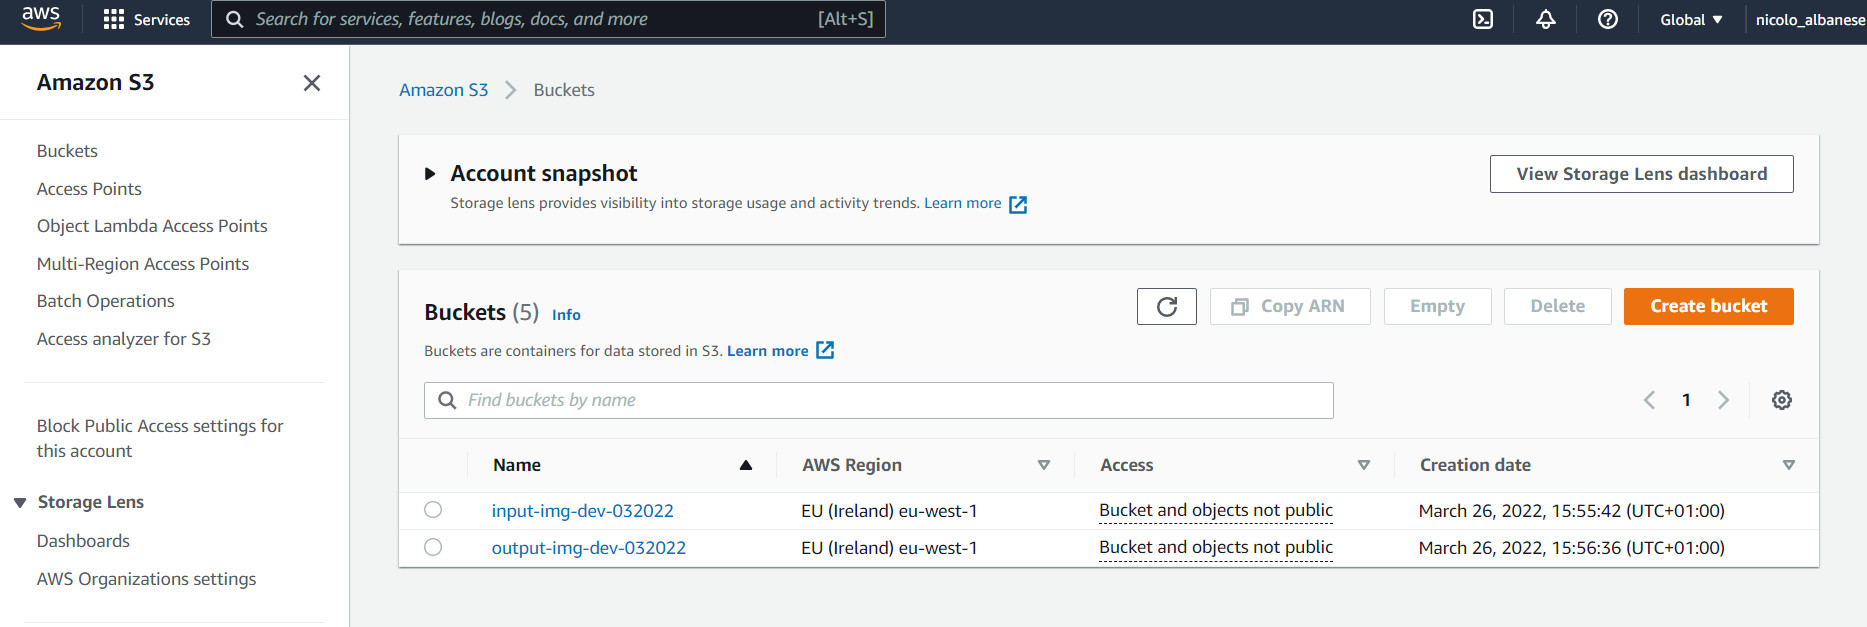Open Access Points in the sidebar
This screenshot has height=627, width=1867.
tap(89, 189)
